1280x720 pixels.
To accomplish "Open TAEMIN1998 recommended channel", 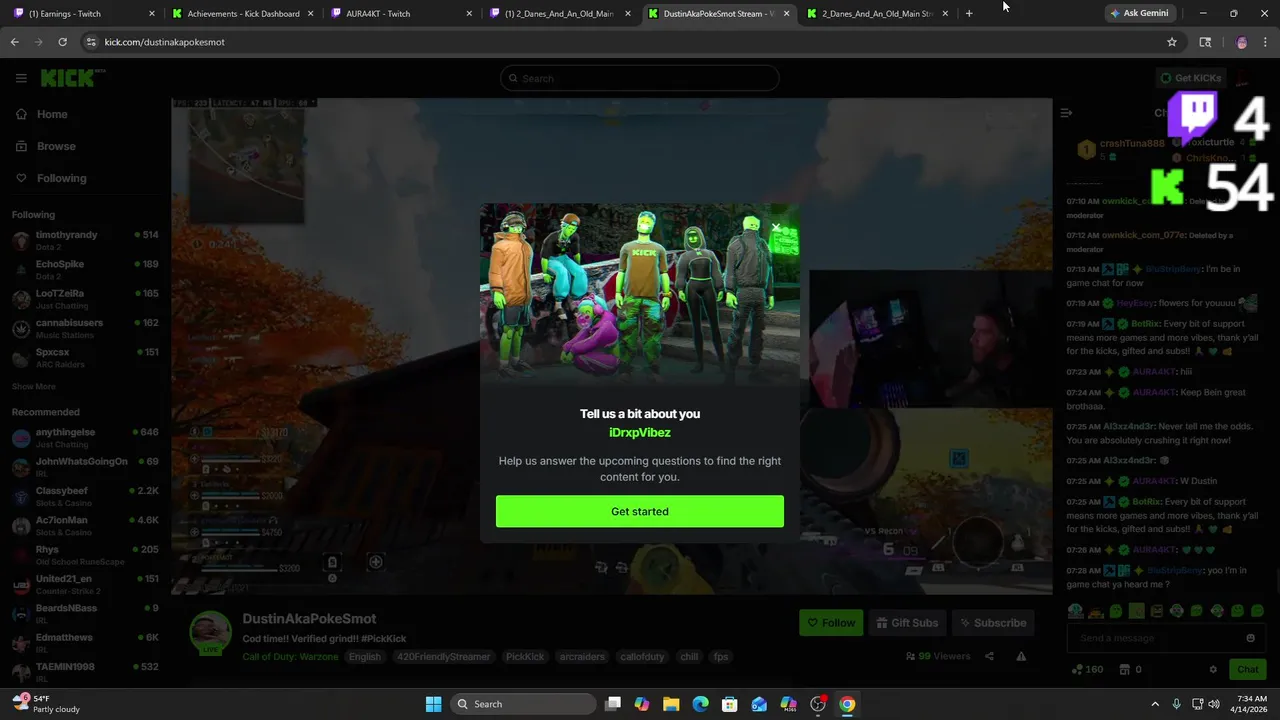I will coord(85,672).
